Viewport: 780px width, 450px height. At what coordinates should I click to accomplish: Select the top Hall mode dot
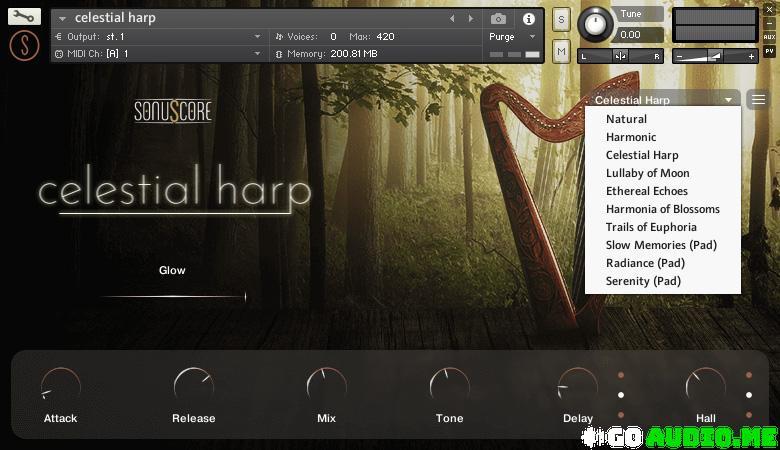[x=749, y=375]
